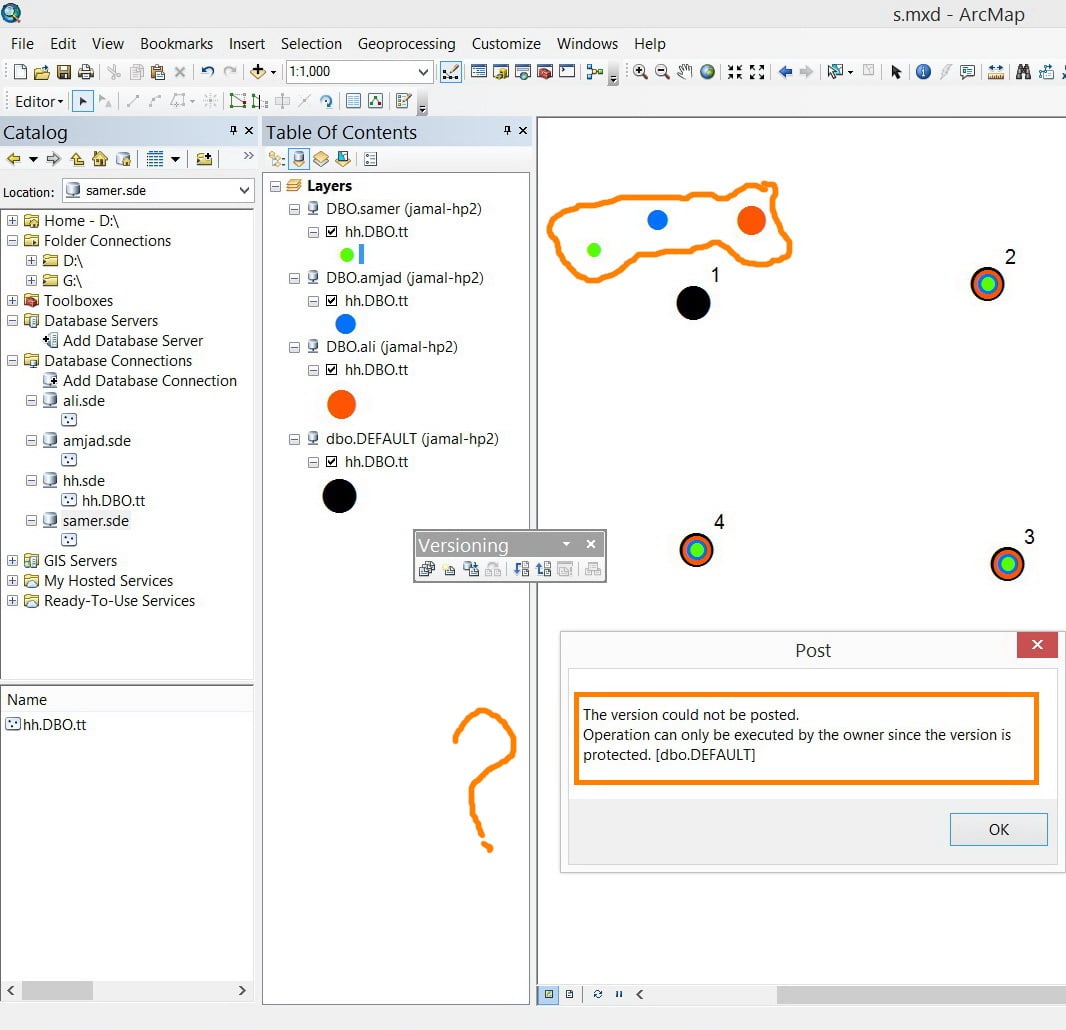Select the Identify info tool
Image resolution: width=1066 pixels, height=1030 pixels.
point(923,71)
